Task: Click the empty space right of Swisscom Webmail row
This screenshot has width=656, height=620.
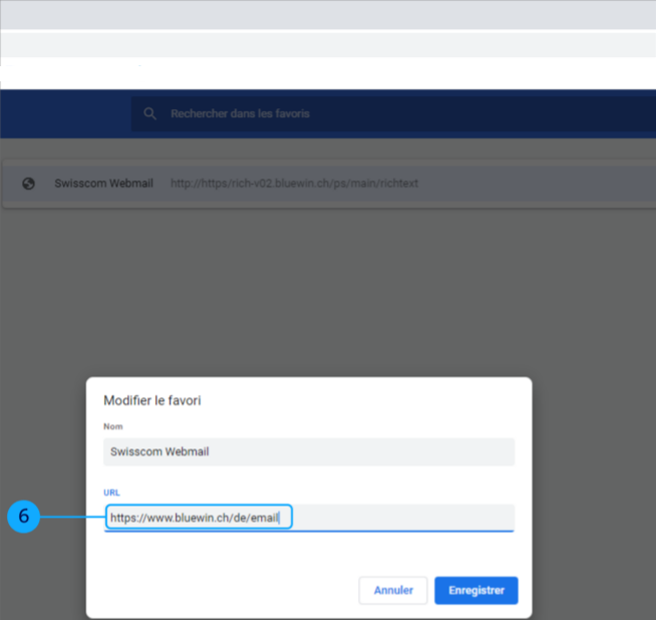Action: [x=560, y=184]
